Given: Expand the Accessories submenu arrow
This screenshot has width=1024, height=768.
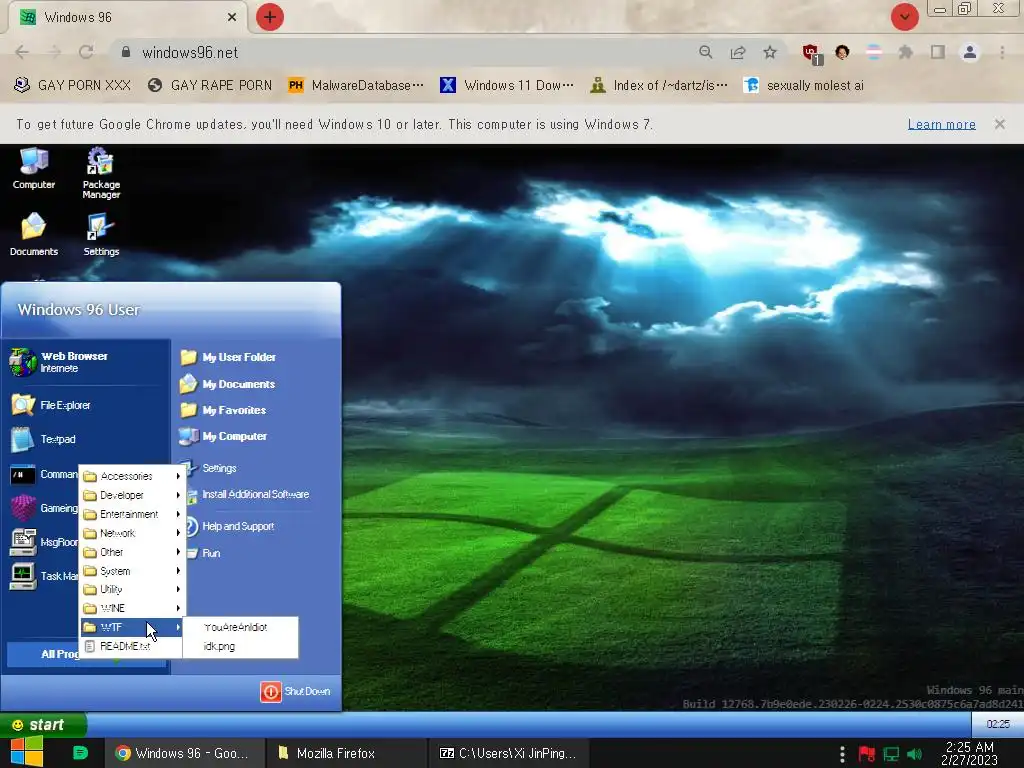Looking at the screenshot, I should pos(178,476).
